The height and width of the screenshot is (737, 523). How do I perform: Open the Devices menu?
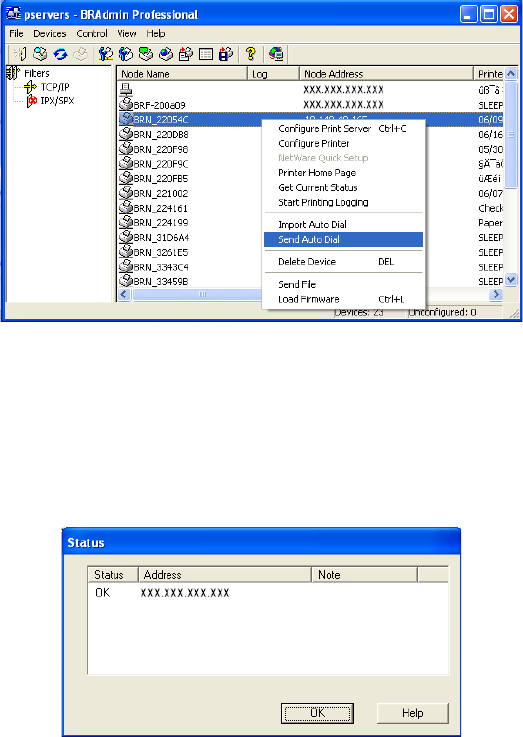pyautogui.click(x=49, y=33)
